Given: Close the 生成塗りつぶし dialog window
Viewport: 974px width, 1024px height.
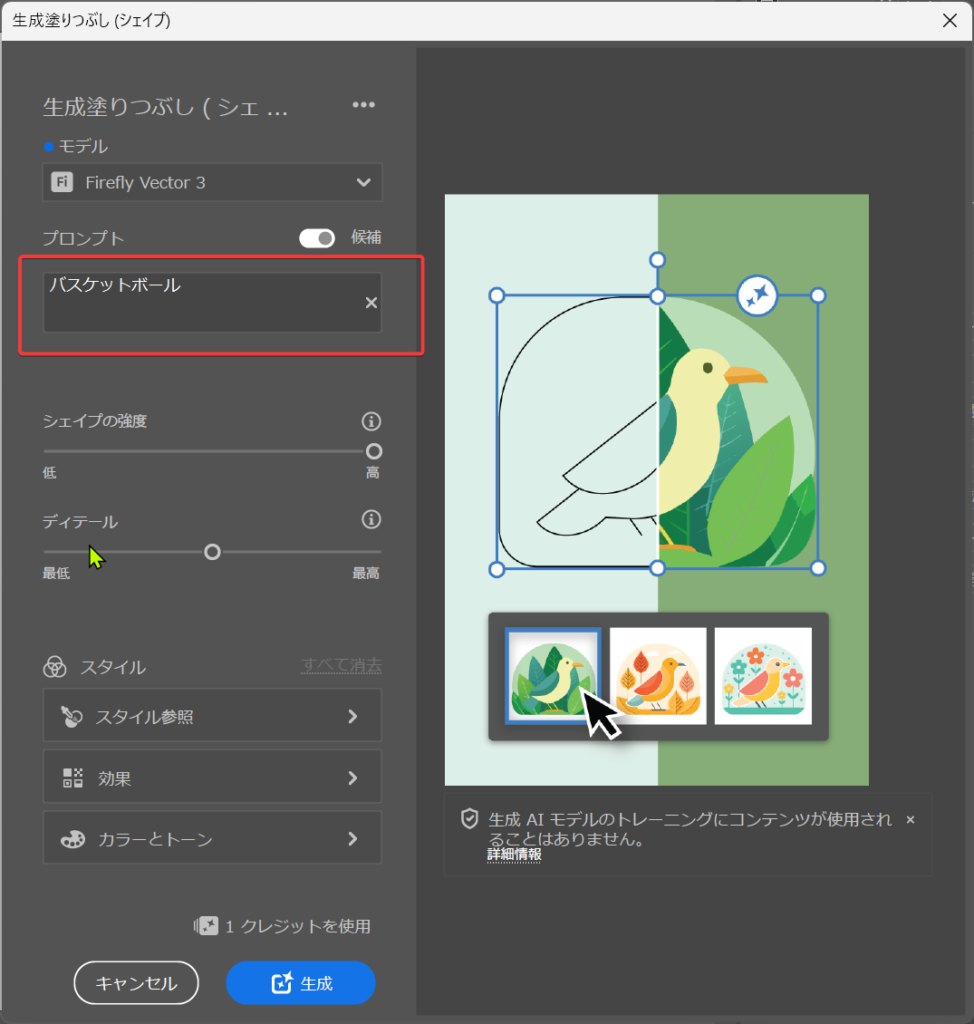Looking at the screenshot, I should click(950, 20).
